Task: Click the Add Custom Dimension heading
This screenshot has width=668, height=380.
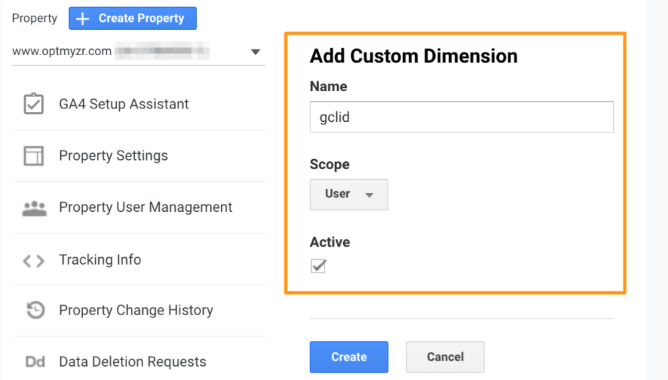Action: coord(413,56)
